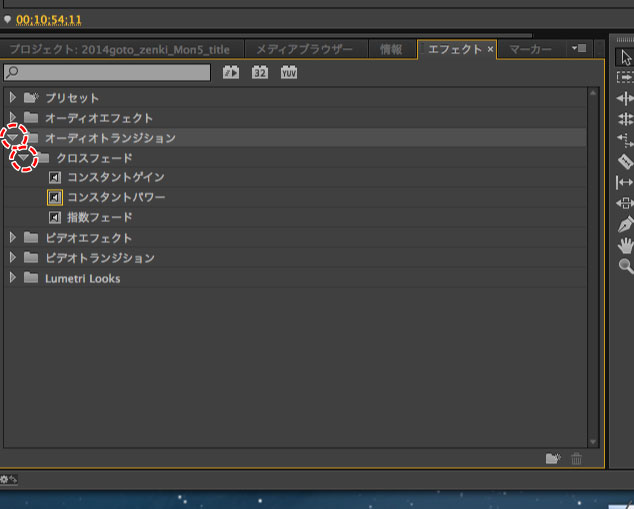Expand the オーディオエフェクト folder

[x=13, y=117]
